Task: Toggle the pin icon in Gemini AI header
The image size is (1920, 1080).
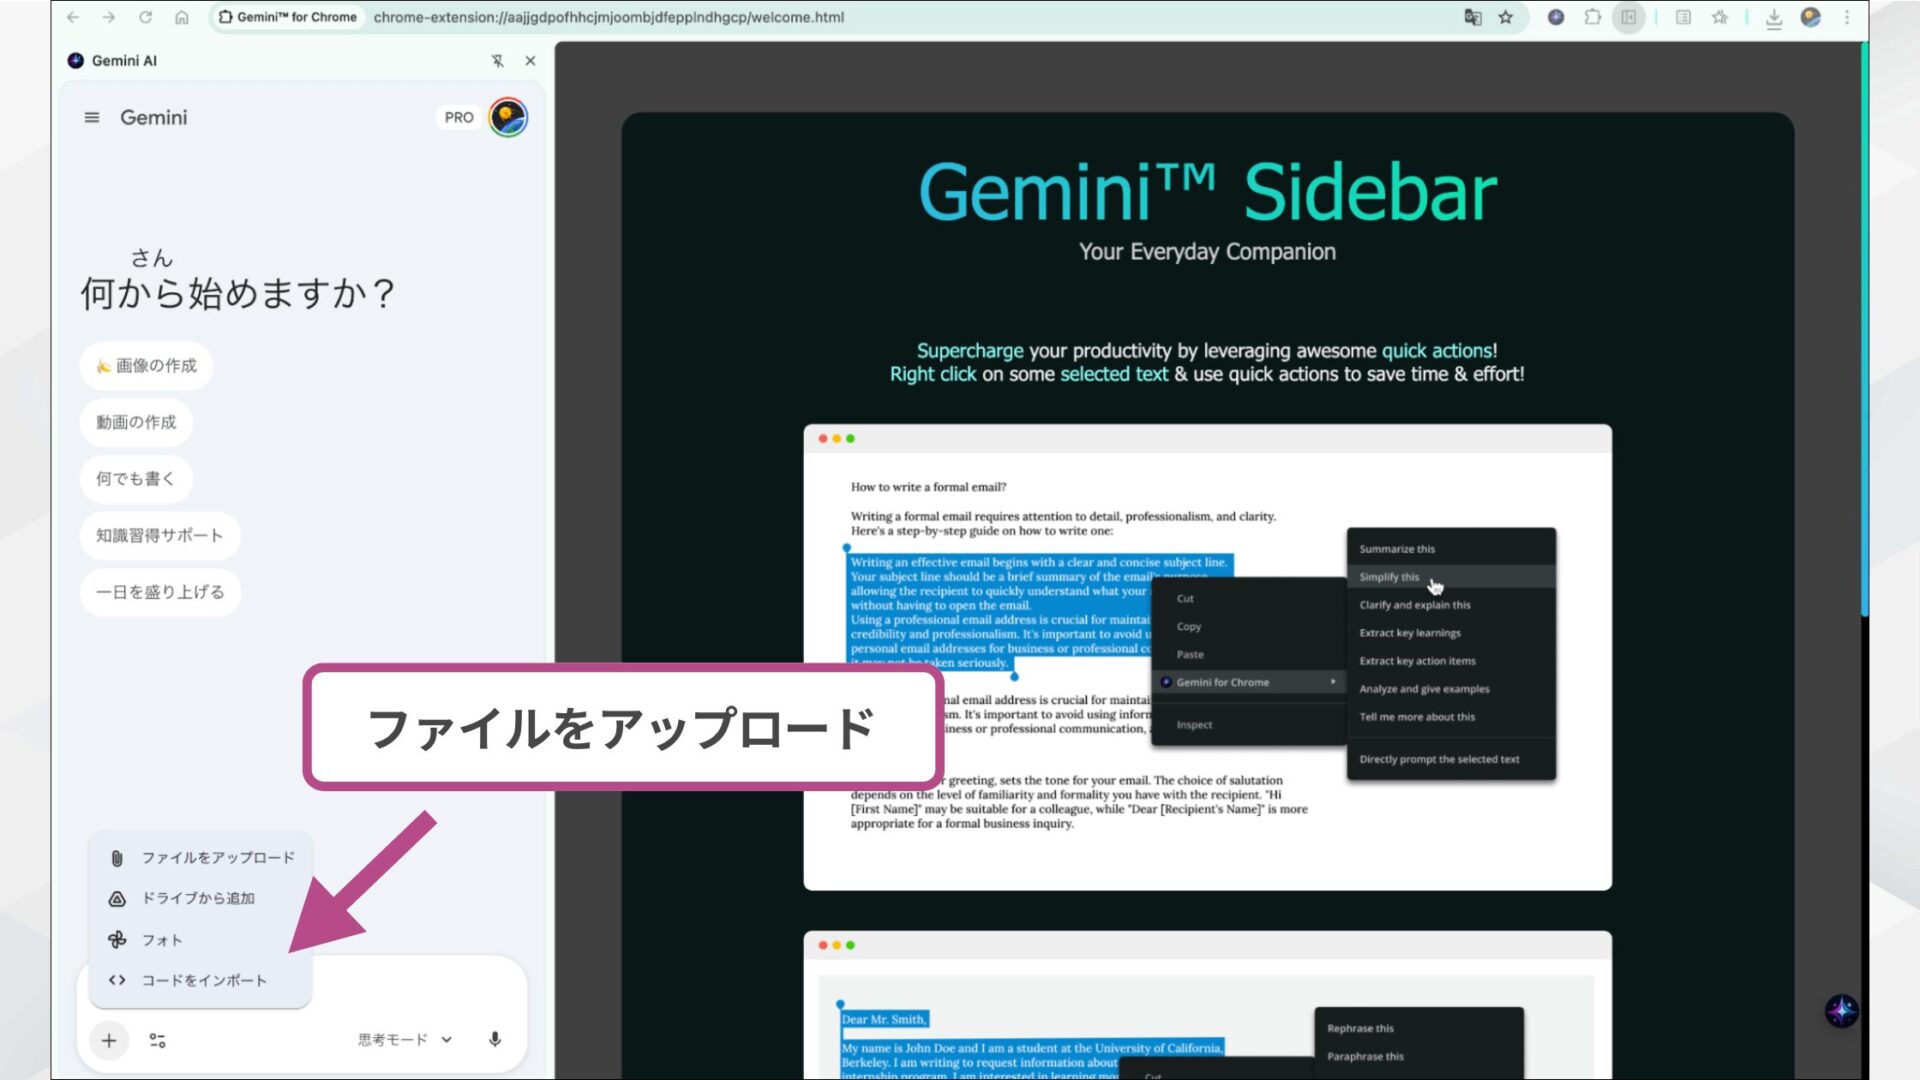Action: tap(497, 60)
